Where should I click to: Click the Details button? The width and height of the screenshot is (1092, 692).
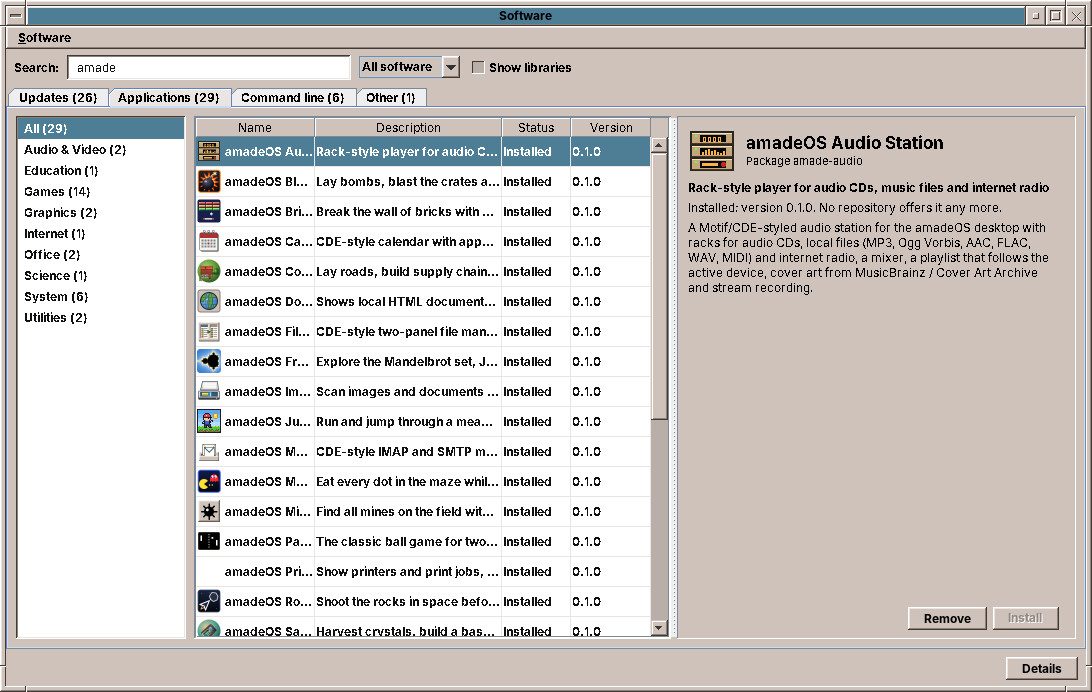tap(1041, 668)
